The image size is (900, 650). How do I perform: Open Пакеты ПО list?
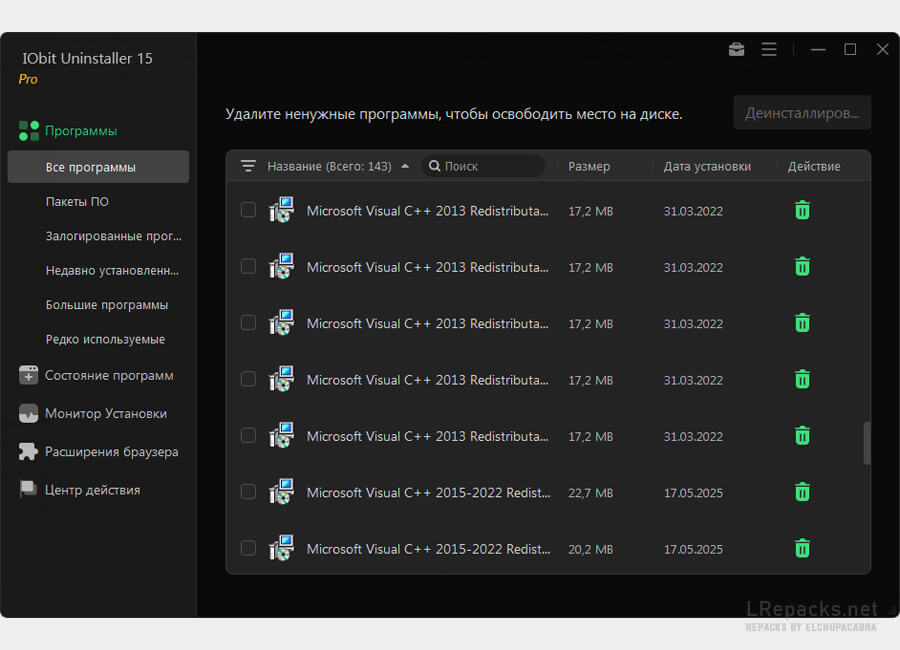pyautogui.click(x=77, y=202)
